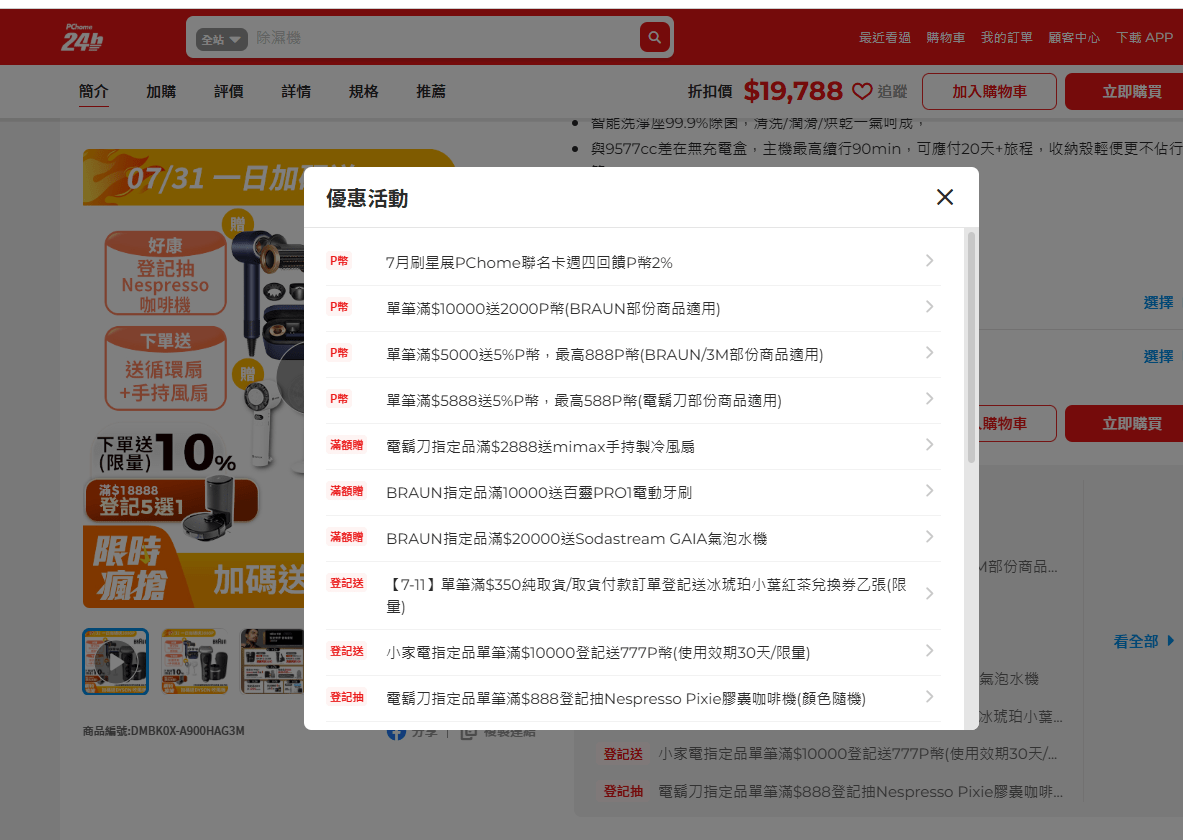
Task: Click 滿額贈 tag on Sodastream row
Action: tap(346, 537)
